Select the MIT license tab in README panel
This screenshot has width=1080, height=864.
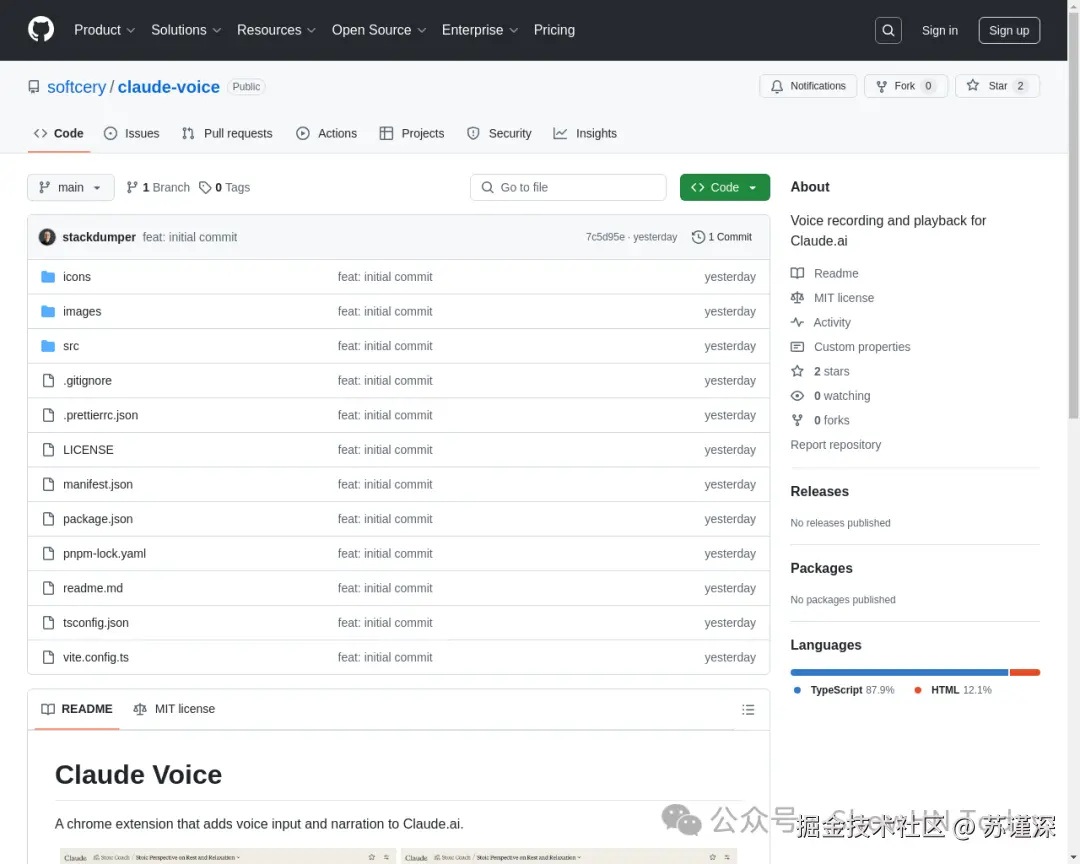[174, 709]
